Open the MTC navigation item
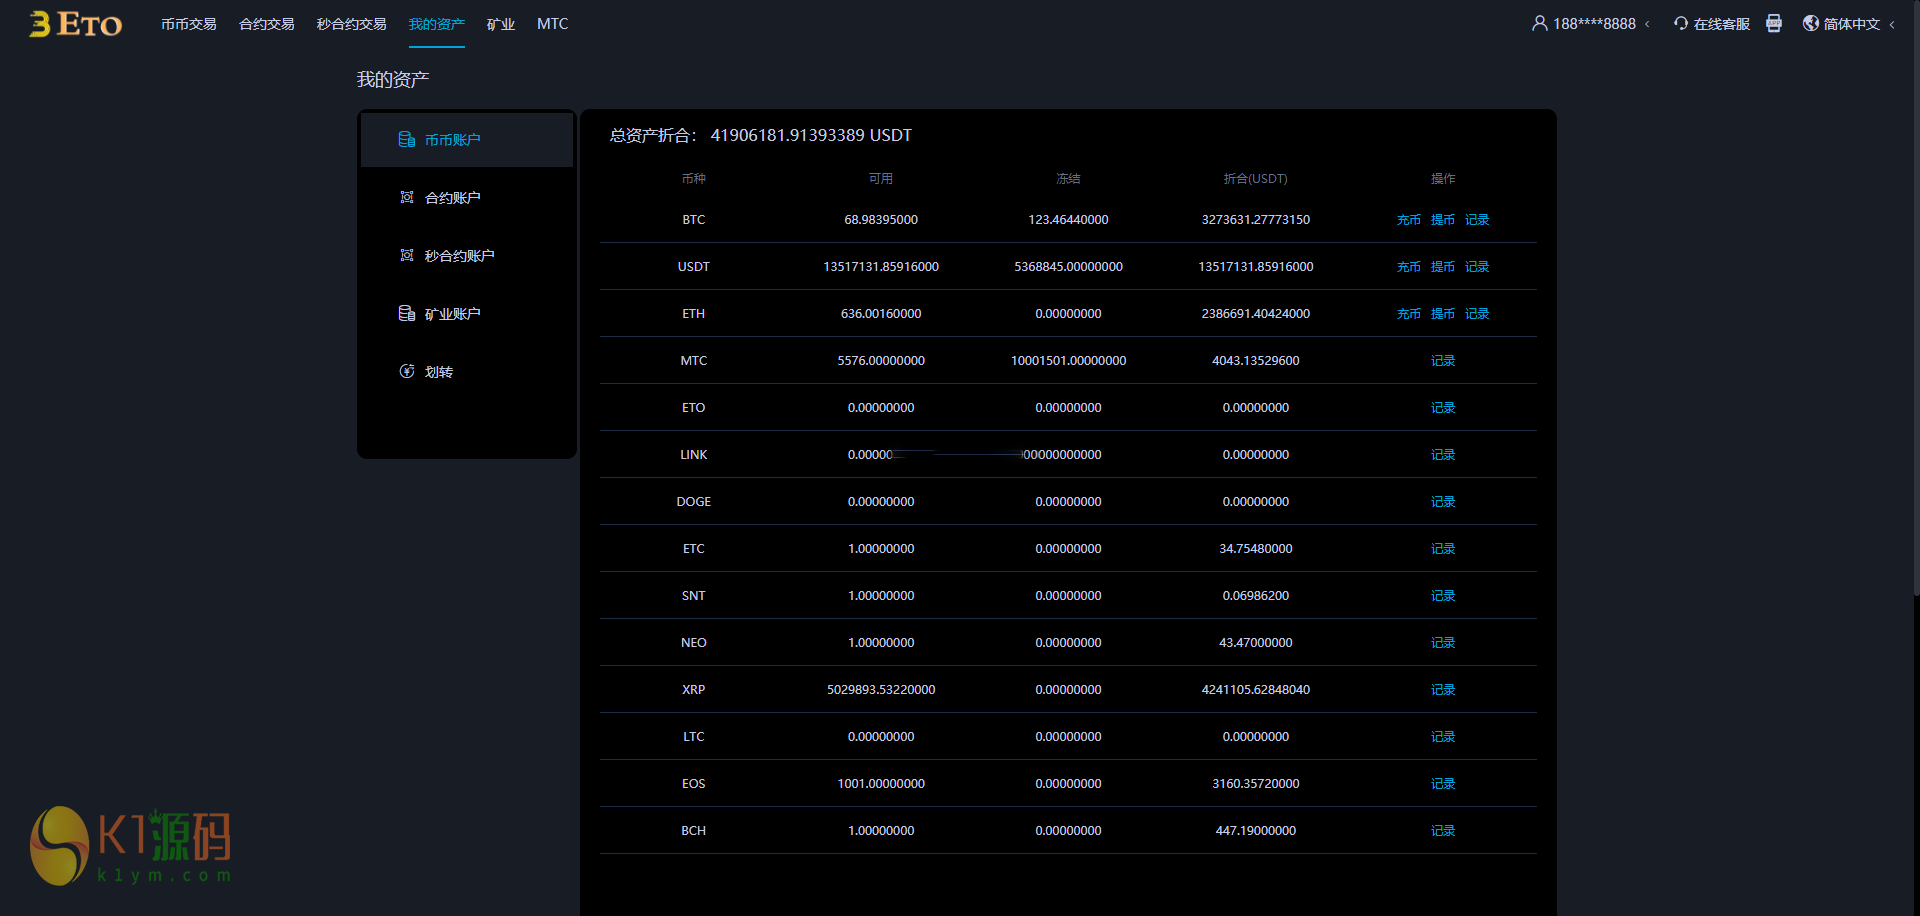Image resolution: width=1920 pixels, height=916 pixels. point(552,24)
